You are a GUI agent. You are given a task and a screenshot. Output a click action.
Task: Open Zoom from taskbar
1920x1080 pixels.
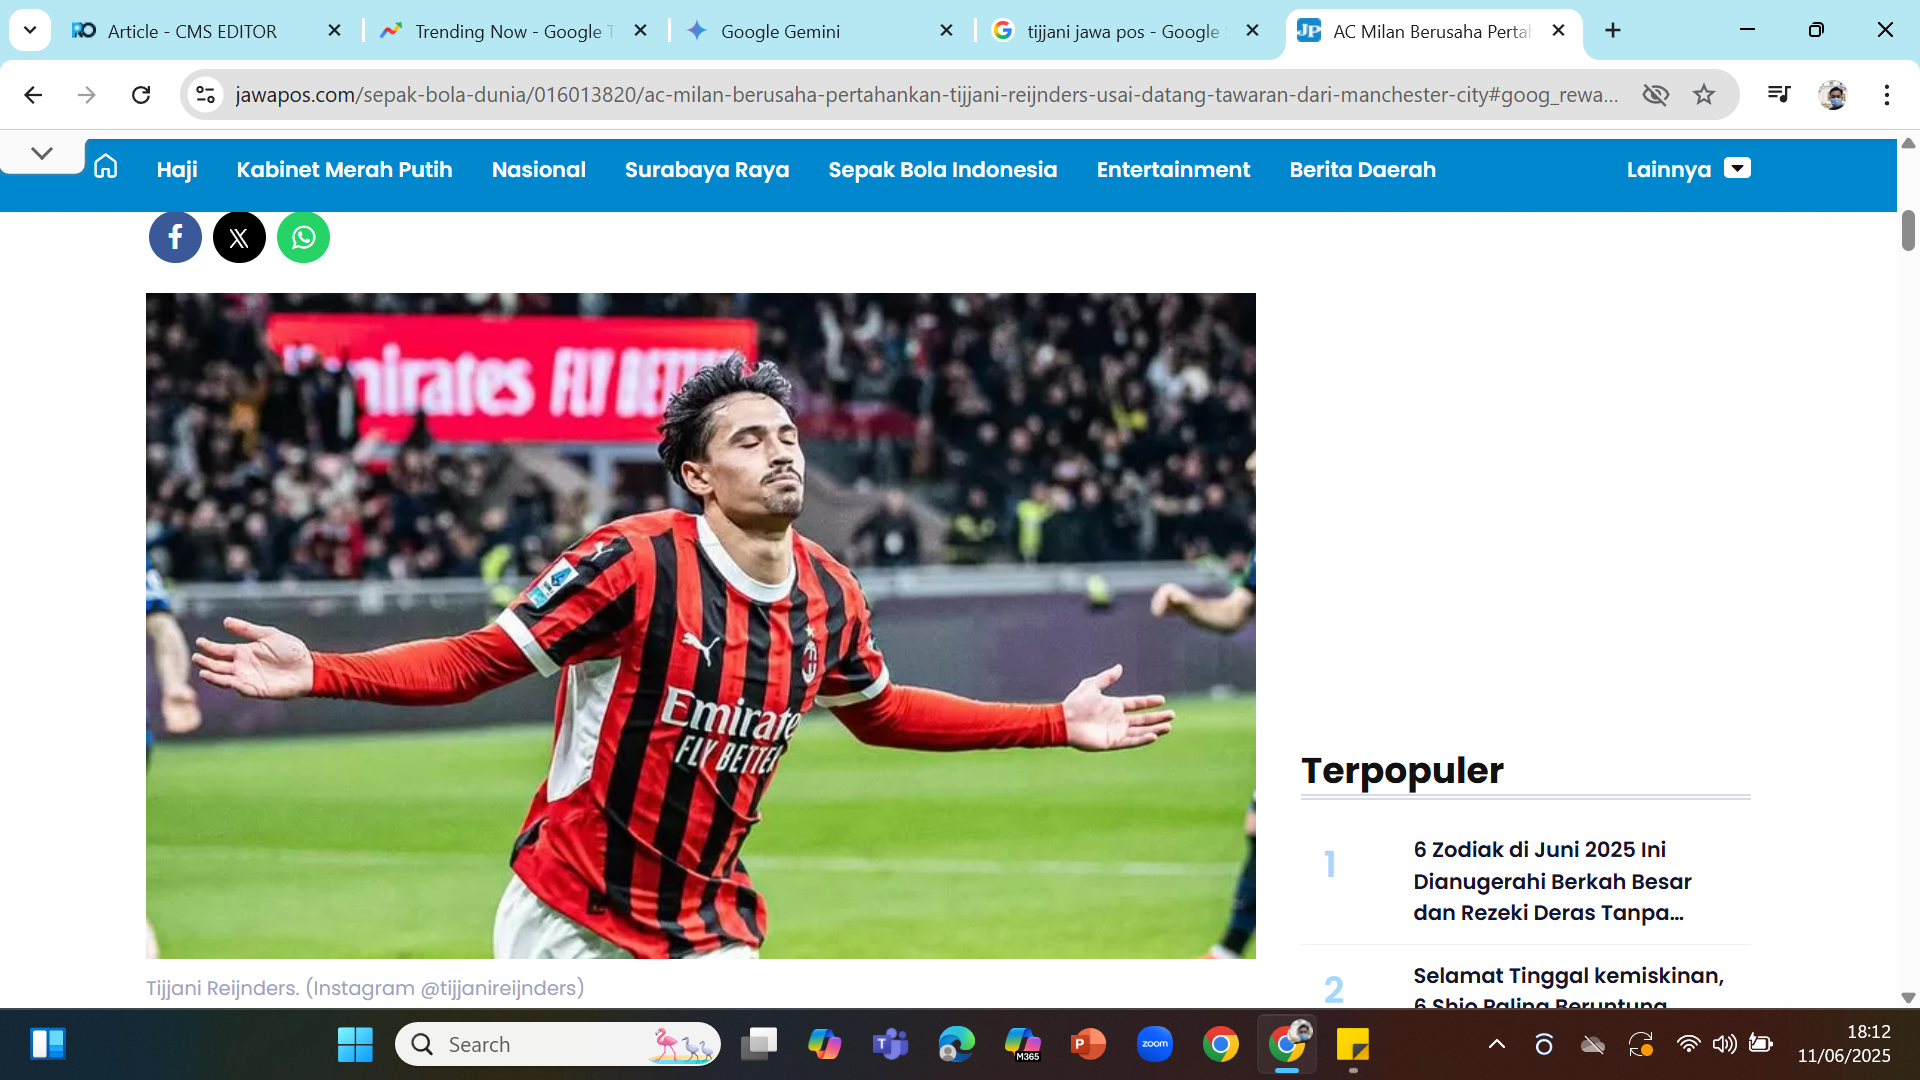pyautogui.click(x=1155, y=1045)
